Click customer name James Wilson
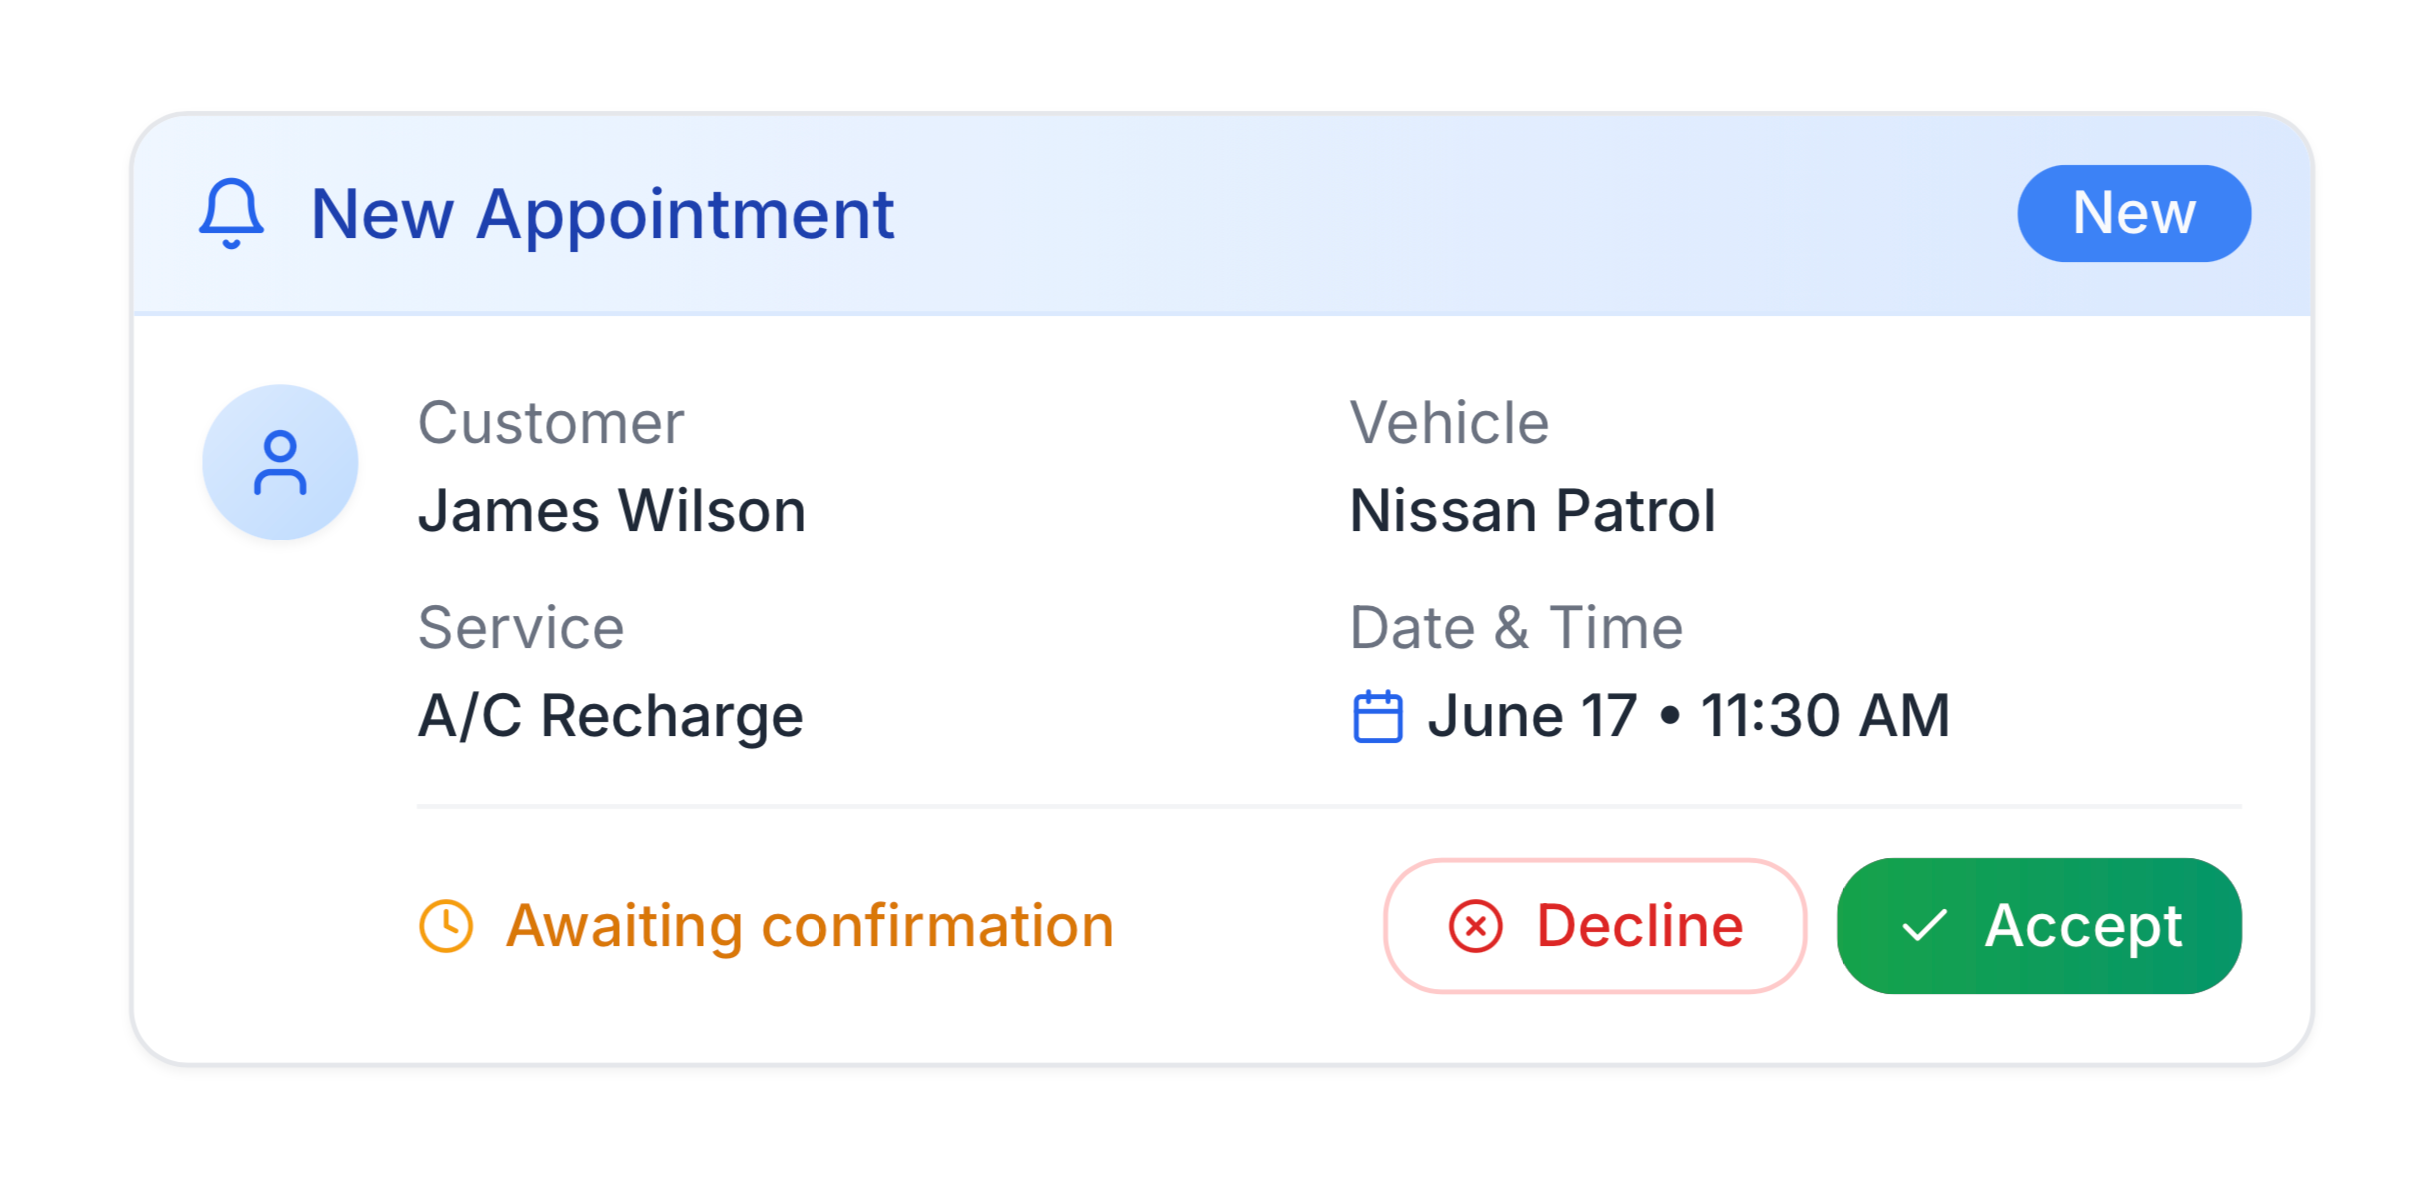This screenshot has width=2422, height=1186. click(x=611, y=510)
